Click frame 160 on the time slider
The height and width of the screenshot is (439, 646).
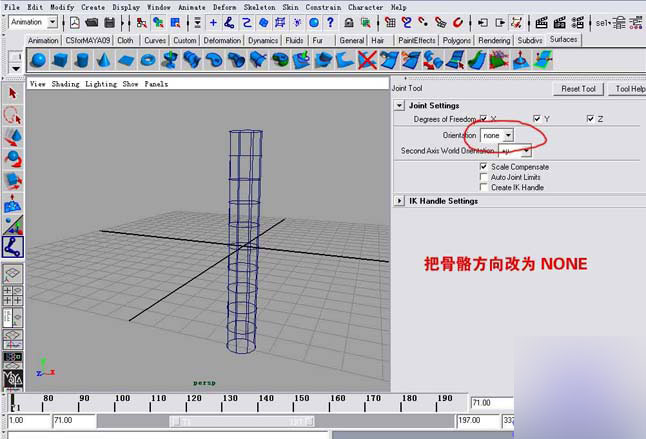pos(337,398)
